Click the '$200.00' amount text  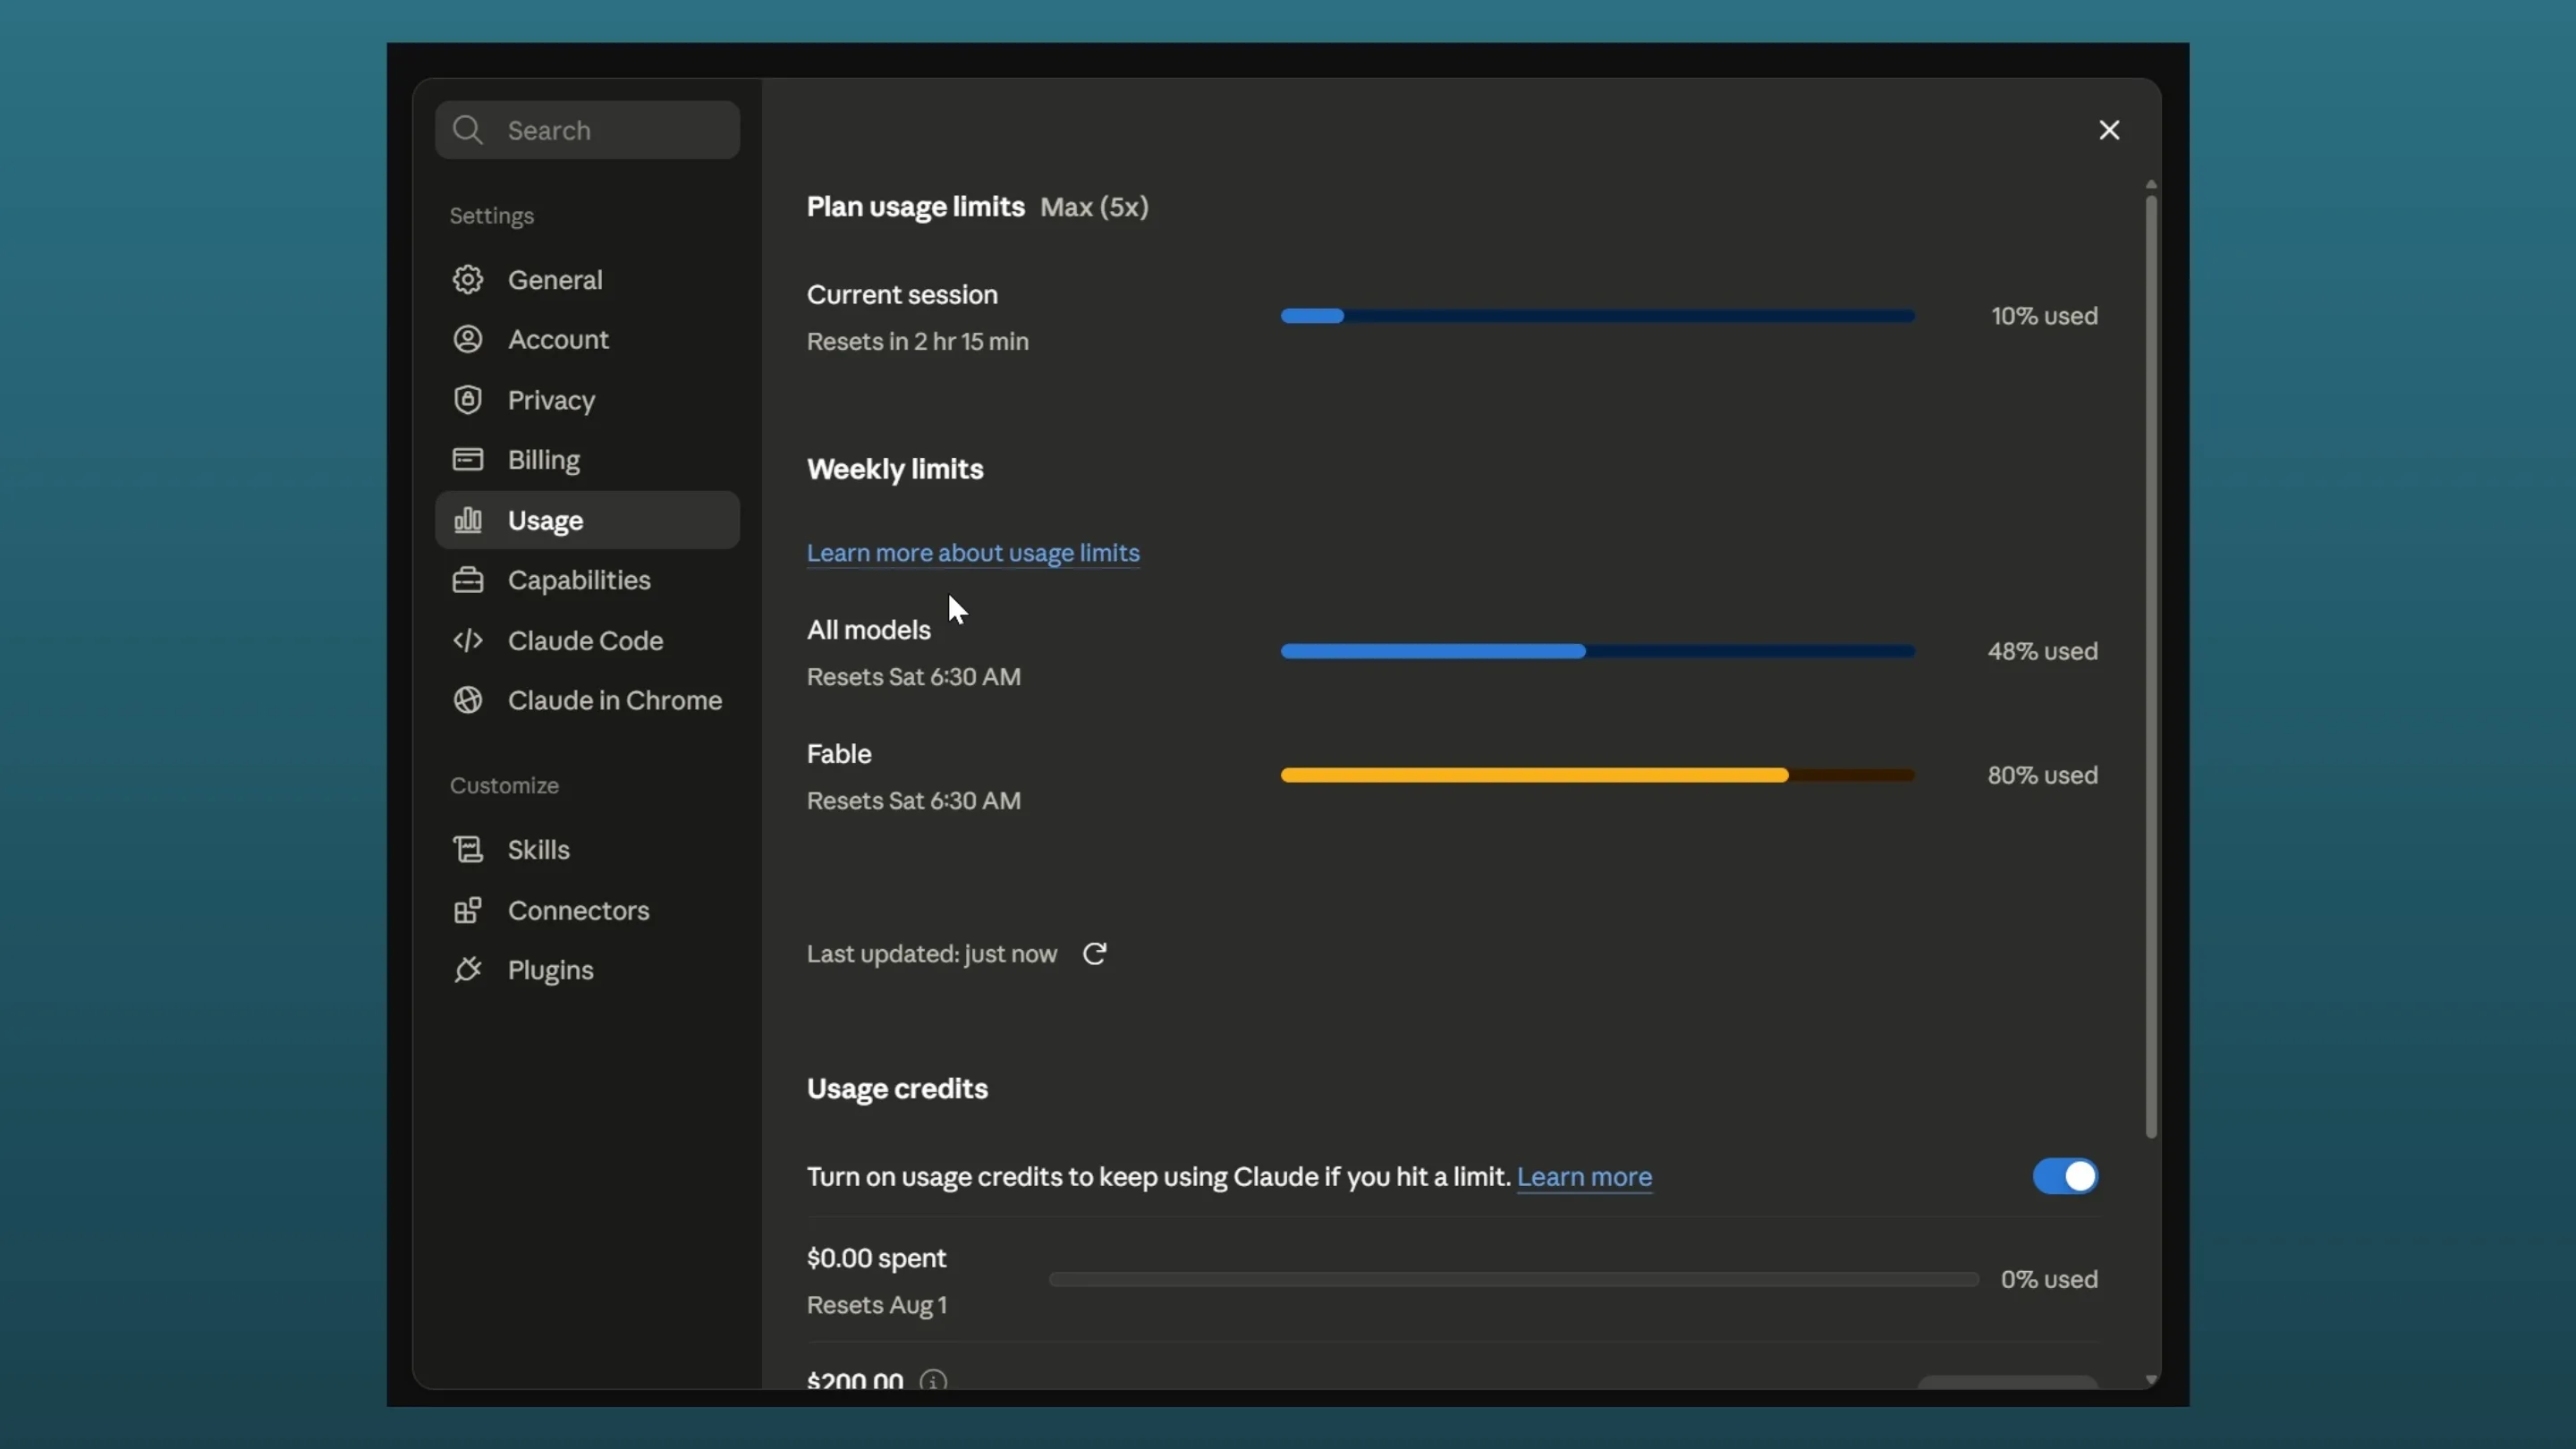point(855,1381)
